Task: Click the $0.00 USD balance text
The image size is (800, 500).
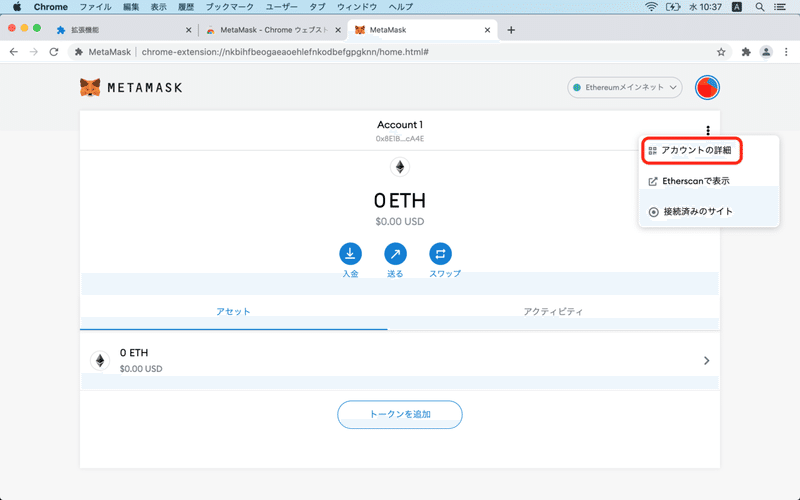Action: tap(400, 222)
